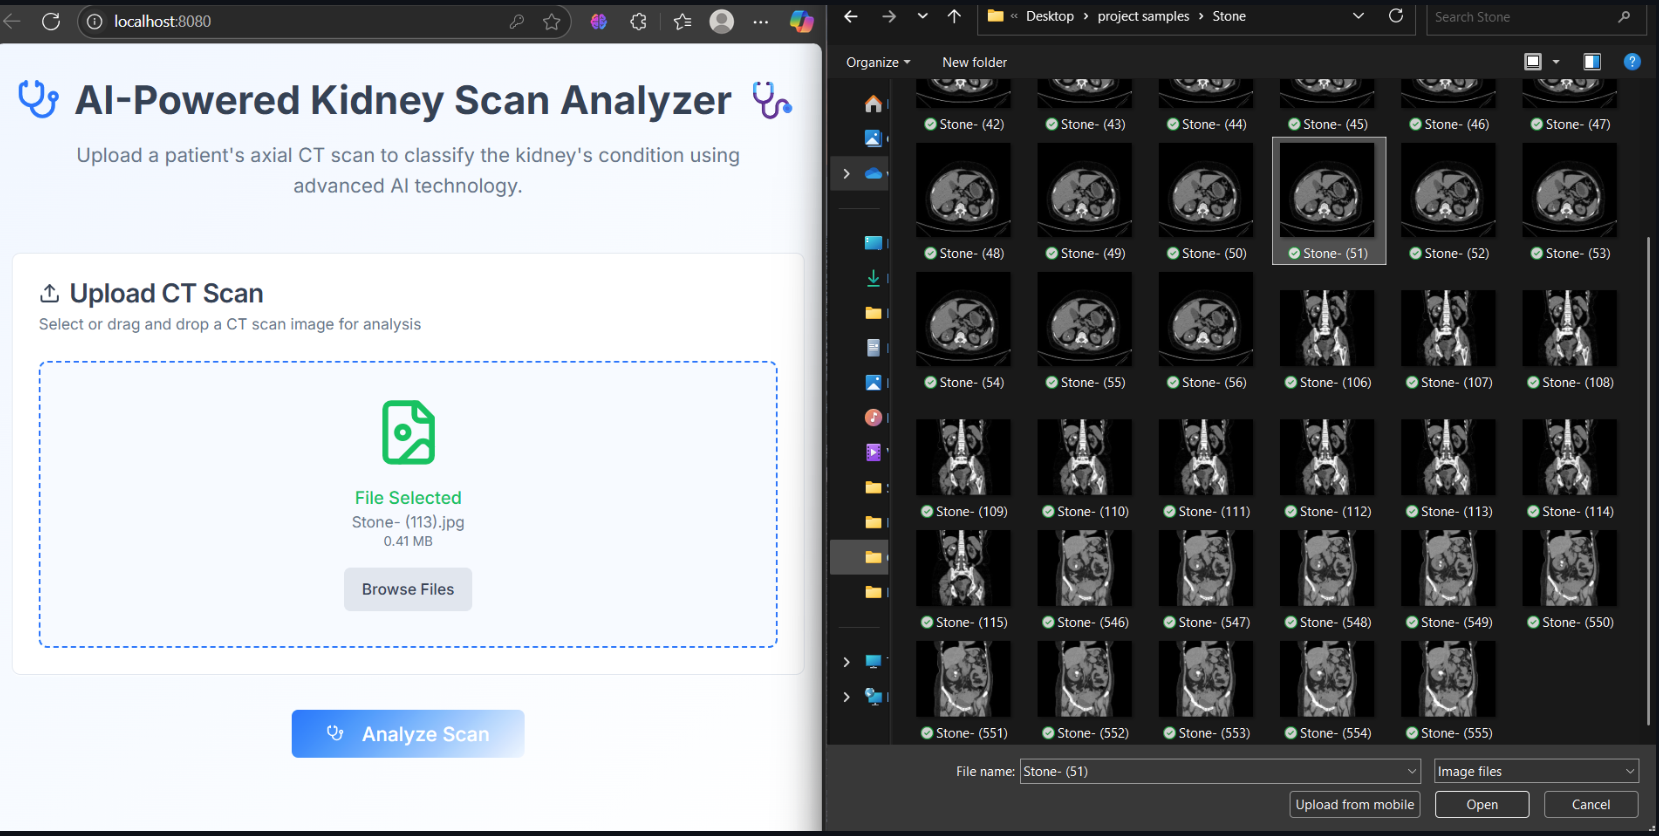
Task: Click the site information icon in address bar
Action: [94, 21]
